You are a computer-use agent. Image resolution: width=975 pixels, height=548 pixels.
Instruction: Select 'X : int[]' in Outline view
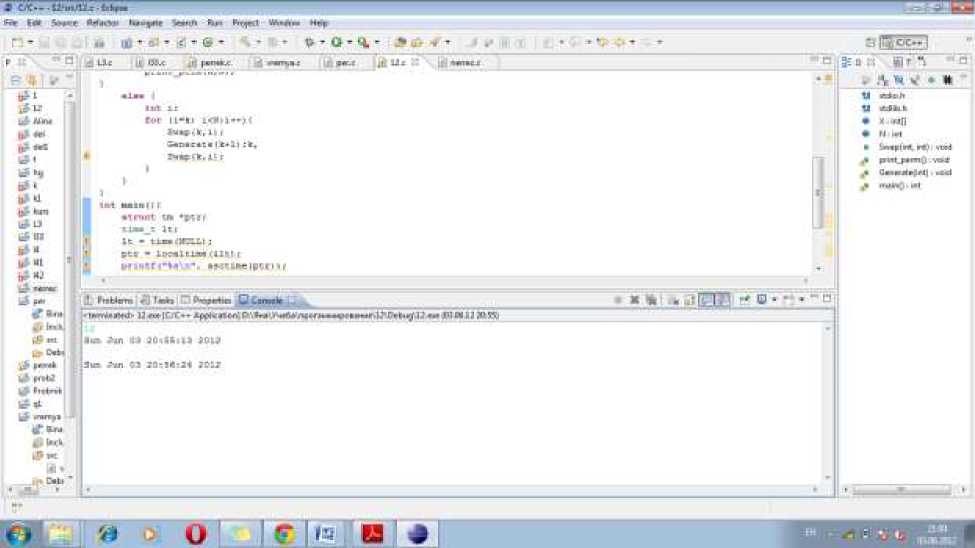(x=884, y=121)
